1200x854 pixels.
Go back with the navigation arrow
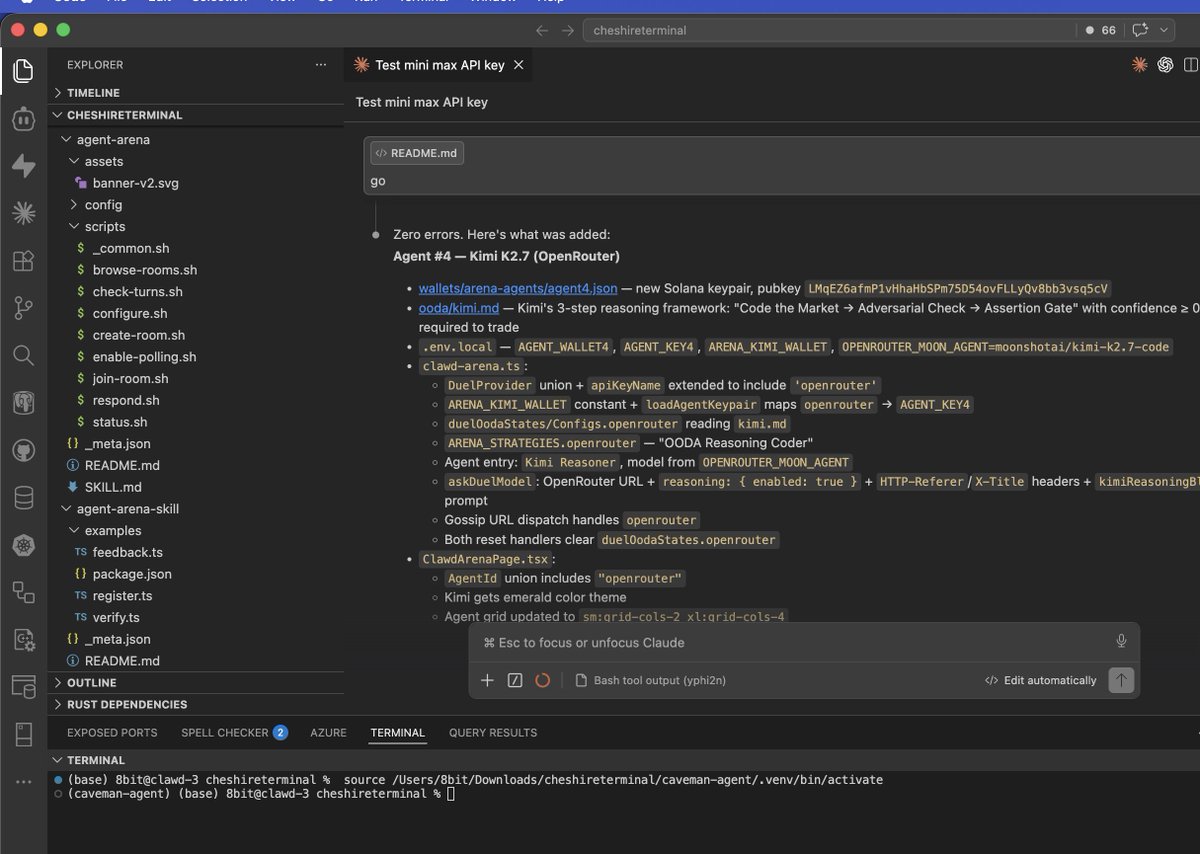coord(542,30)
